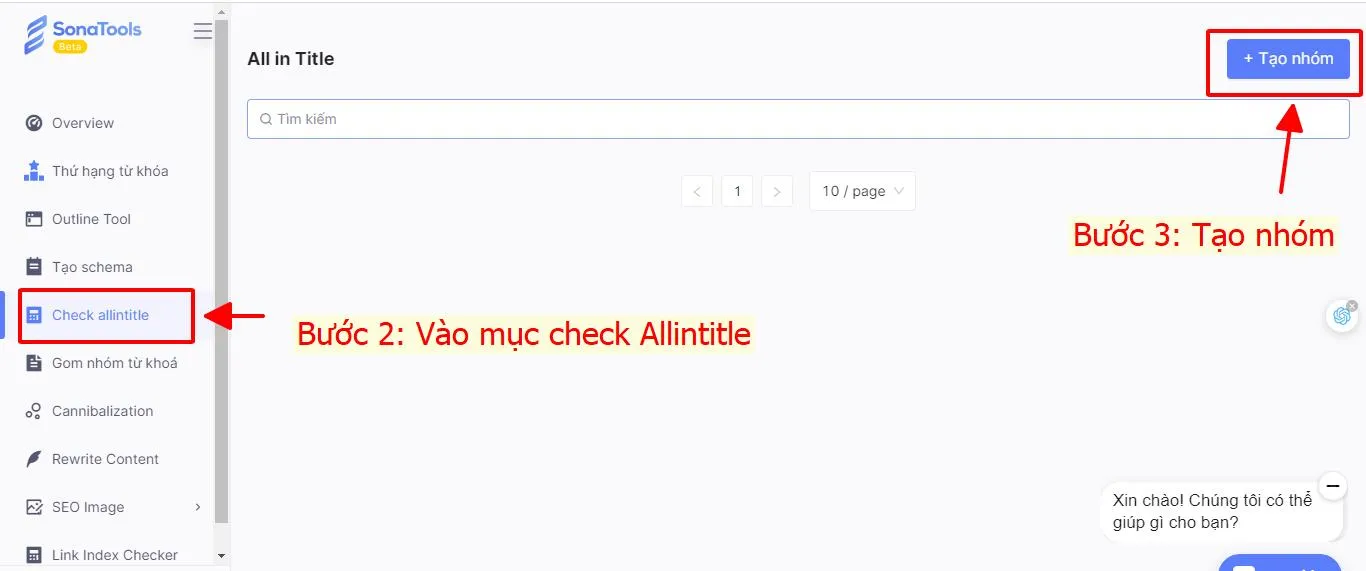Image resolution: width=1366 pixels, height=571 pixels.
Task: Click the SEO Image picture icon
Action: pyautogui.click(x=34, y=507)
